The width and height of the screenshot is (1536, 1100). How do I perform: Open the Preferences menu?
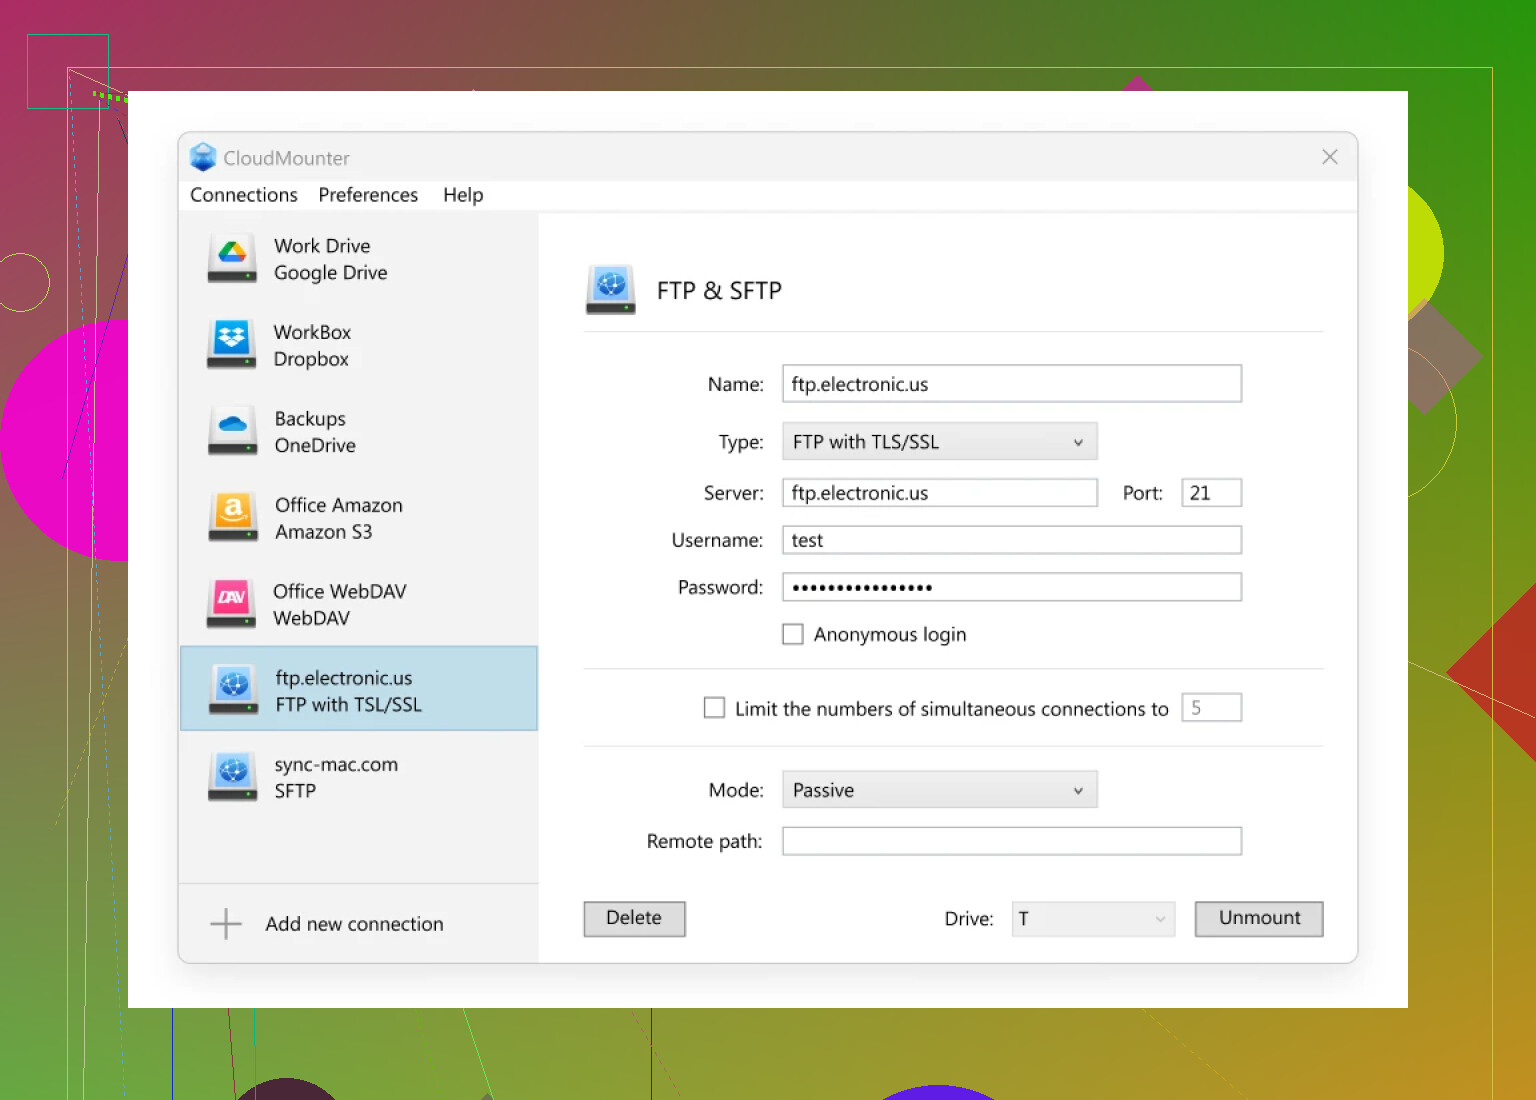[x=368, y=195]
